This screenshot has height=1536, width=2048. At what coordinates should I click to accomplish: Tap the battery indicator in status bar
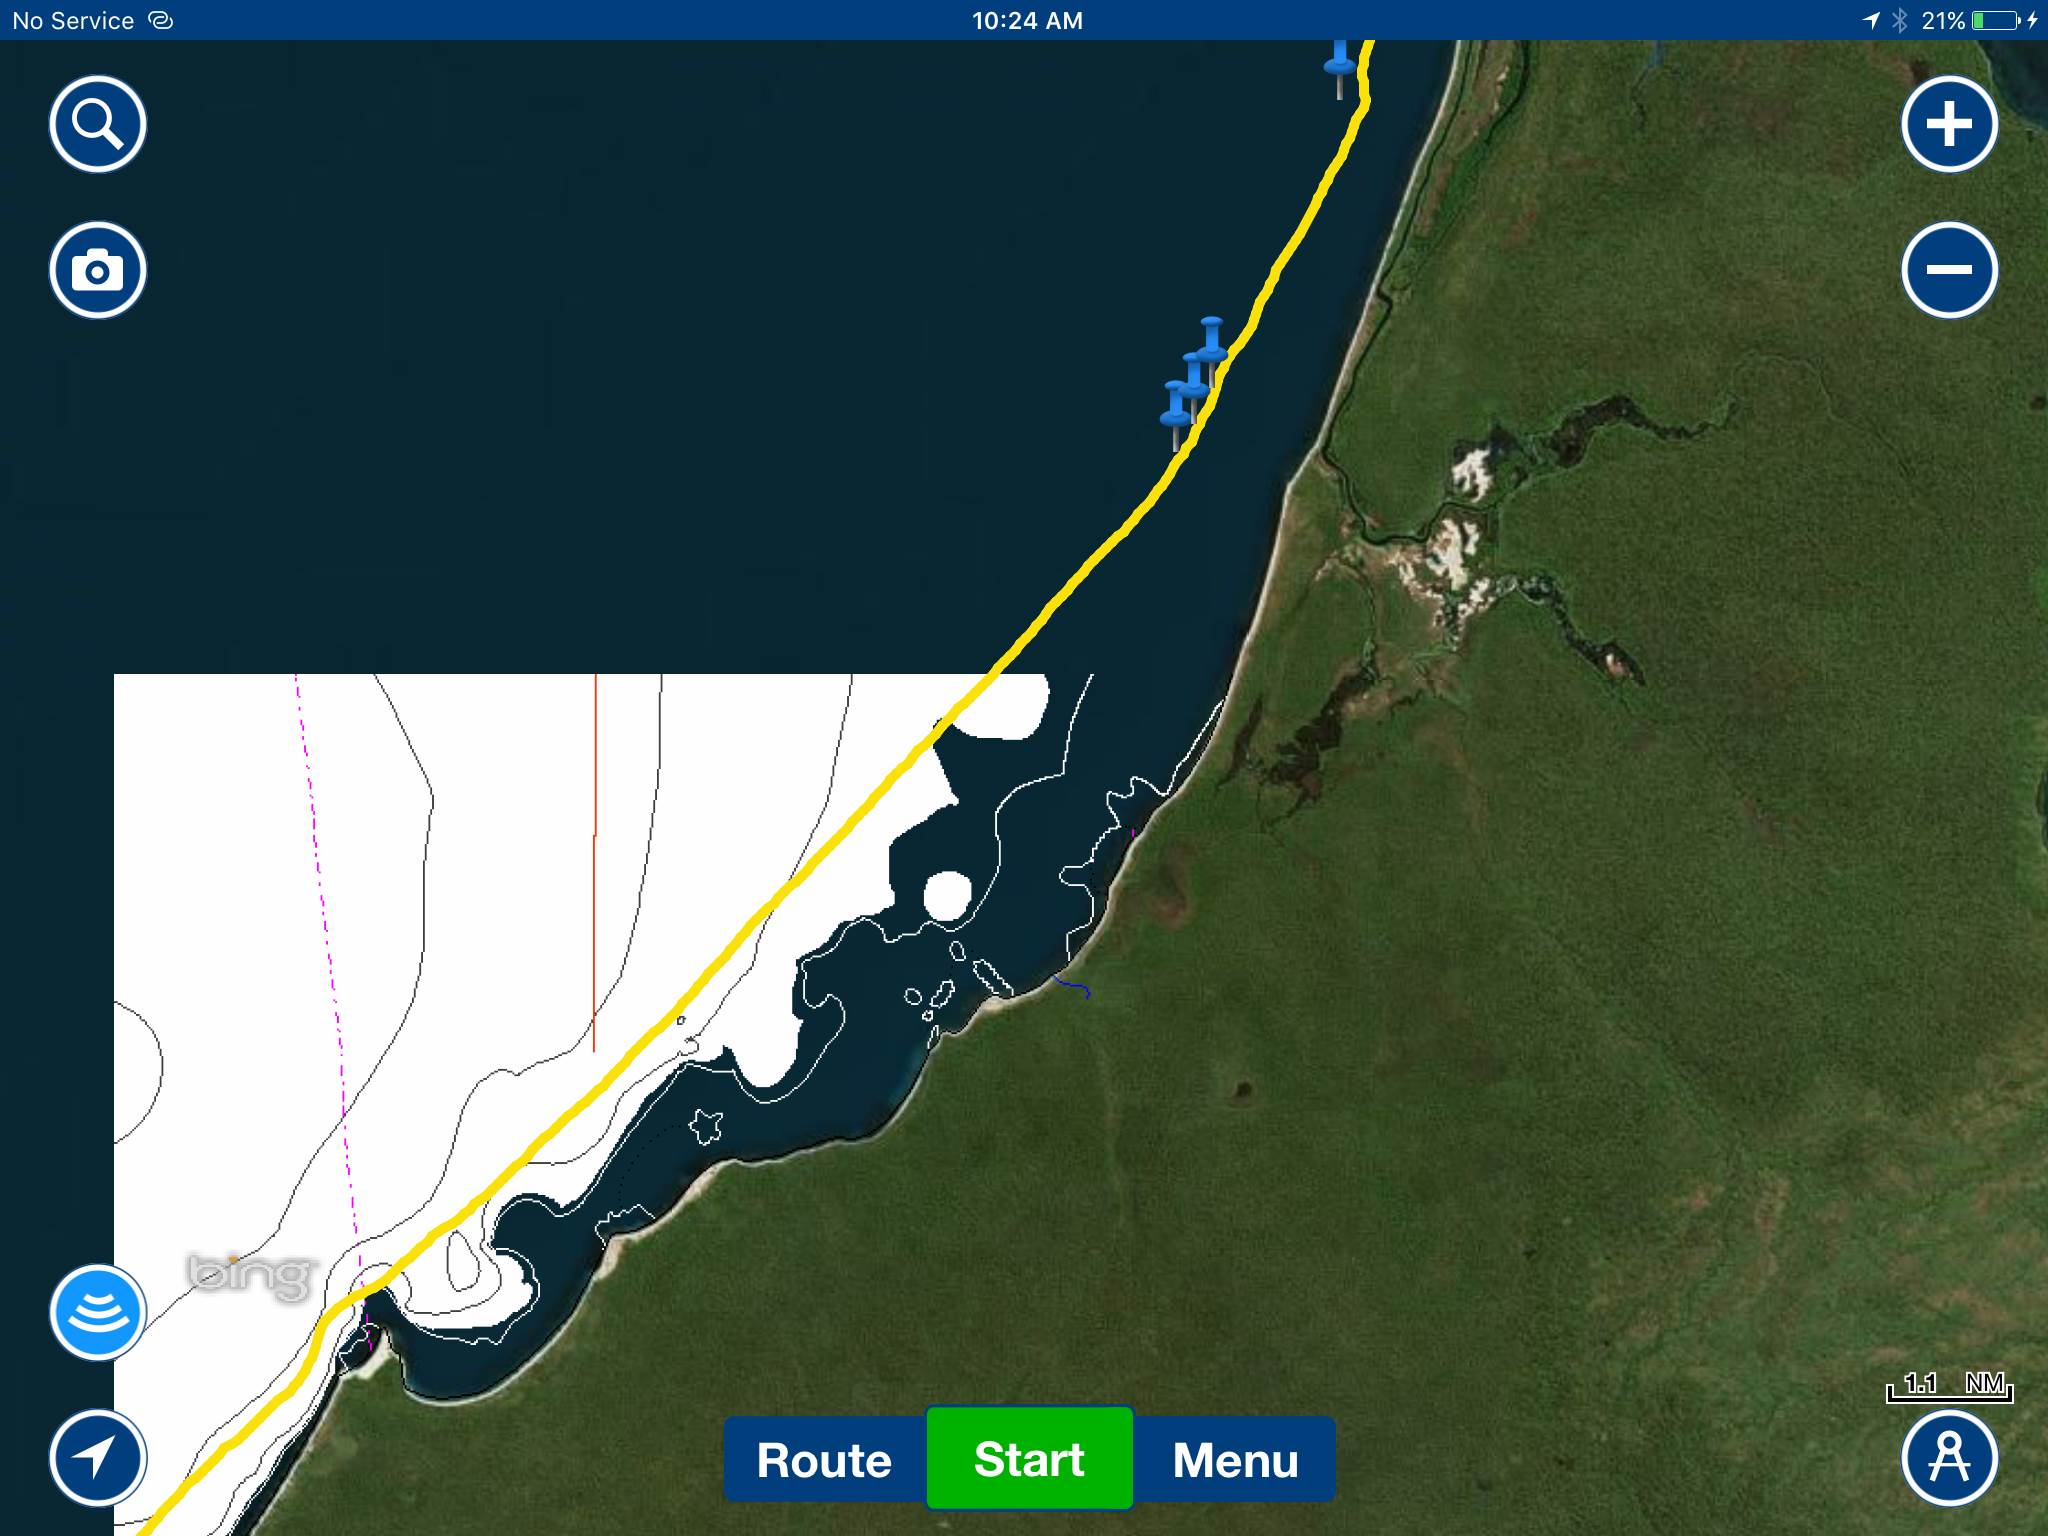coord(1996,20)
